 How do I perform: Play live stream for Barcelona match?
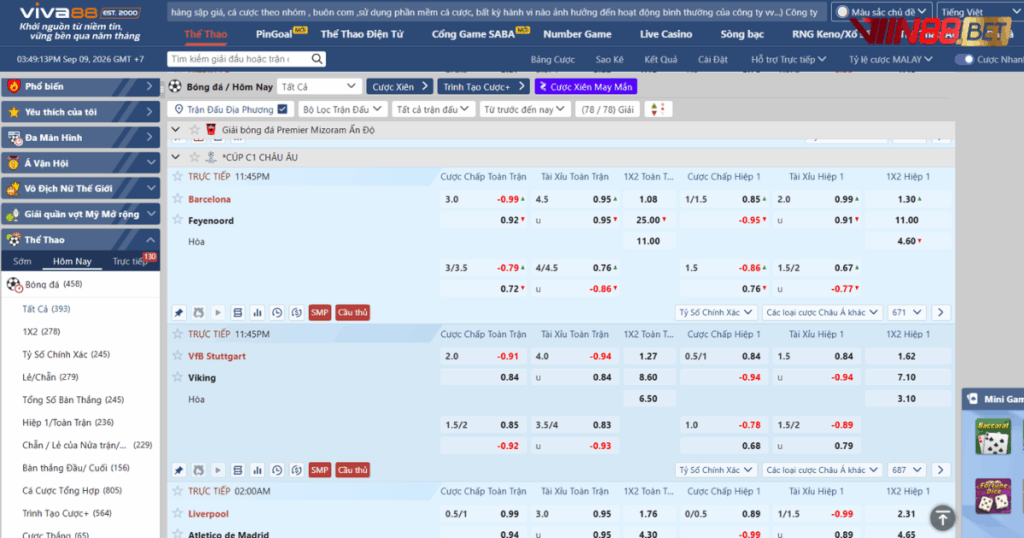[218, 313]
